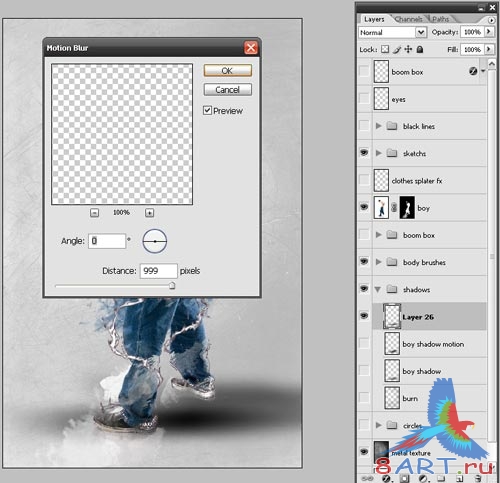The height and width of the screenshot is (483, 500).
Task: Click the Layer 26 thumbnail
Action: point(392,317)
